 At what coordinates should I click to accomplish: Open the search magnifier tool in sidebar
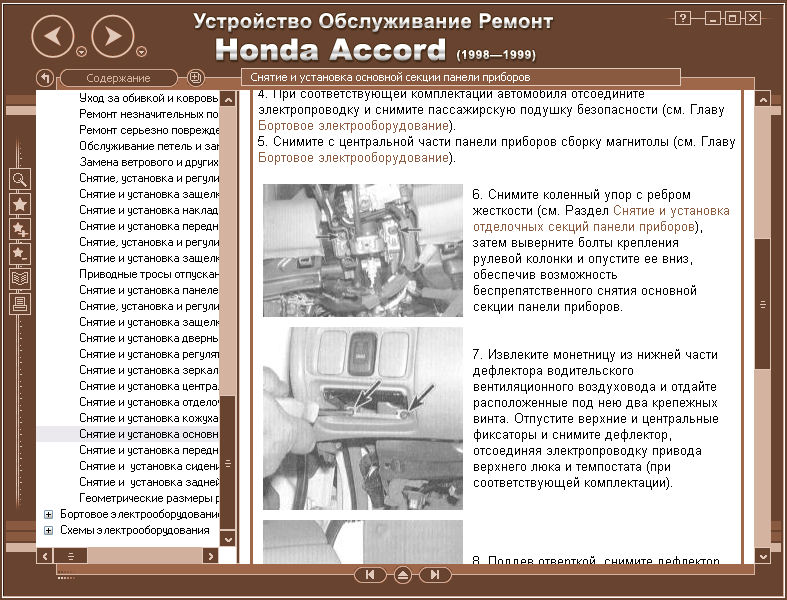19,179
